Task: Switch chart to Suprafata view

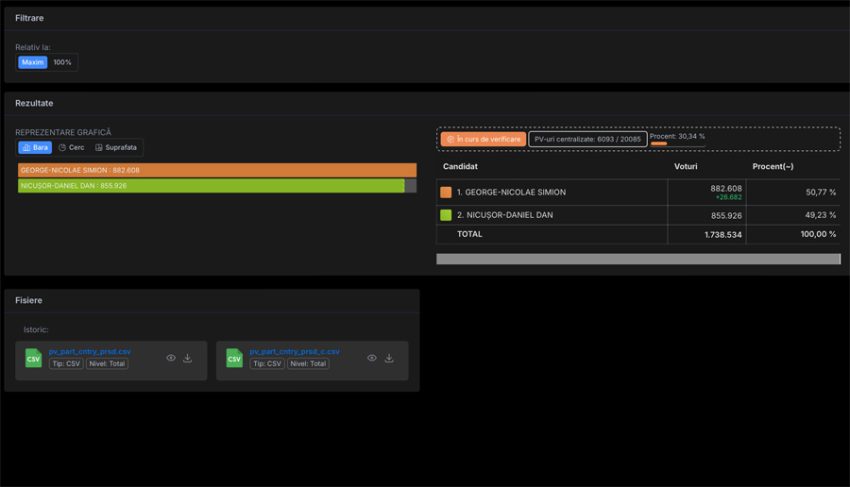Action: pos(114,147)
